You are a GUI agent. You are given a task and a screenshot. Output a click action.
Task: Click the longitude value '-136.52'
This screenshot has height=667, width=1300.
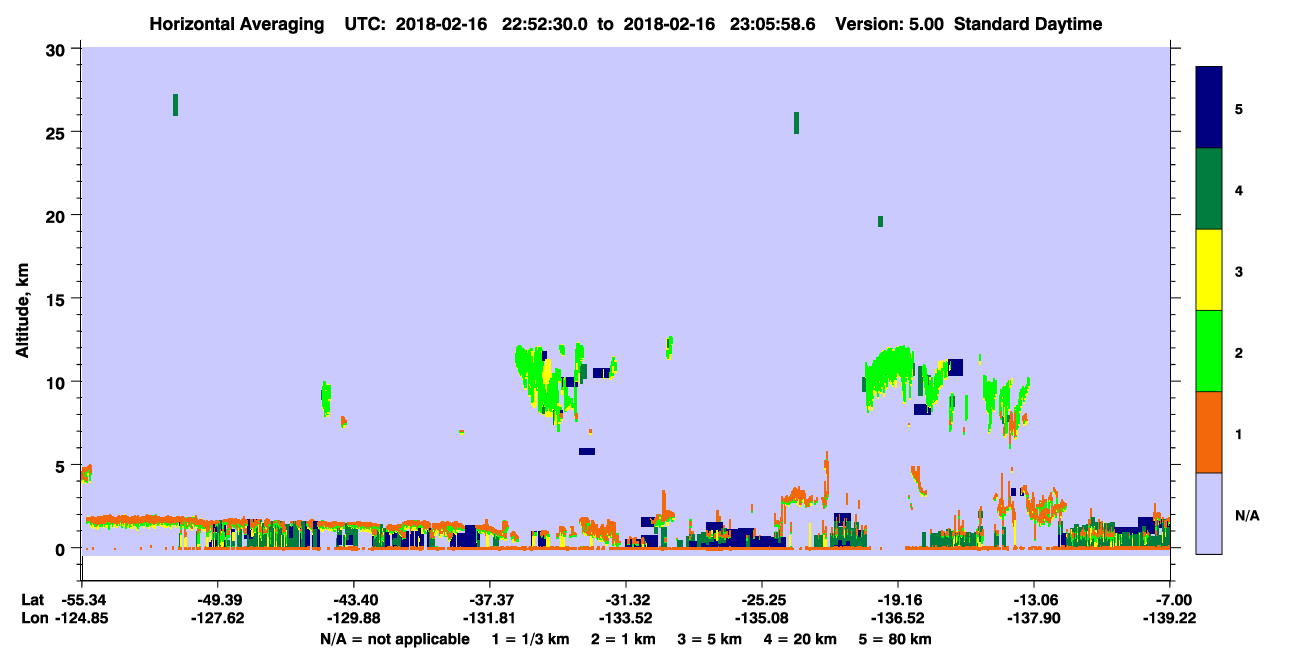(x=897, y=618)
